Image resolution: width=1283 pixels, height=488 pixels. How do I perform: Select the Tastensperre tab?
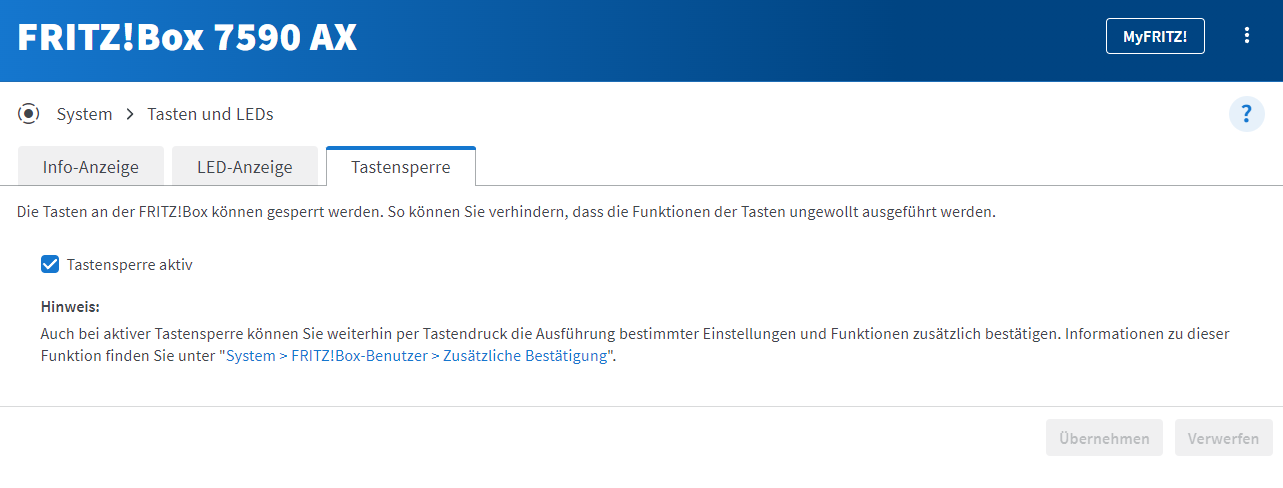(401, 166)
